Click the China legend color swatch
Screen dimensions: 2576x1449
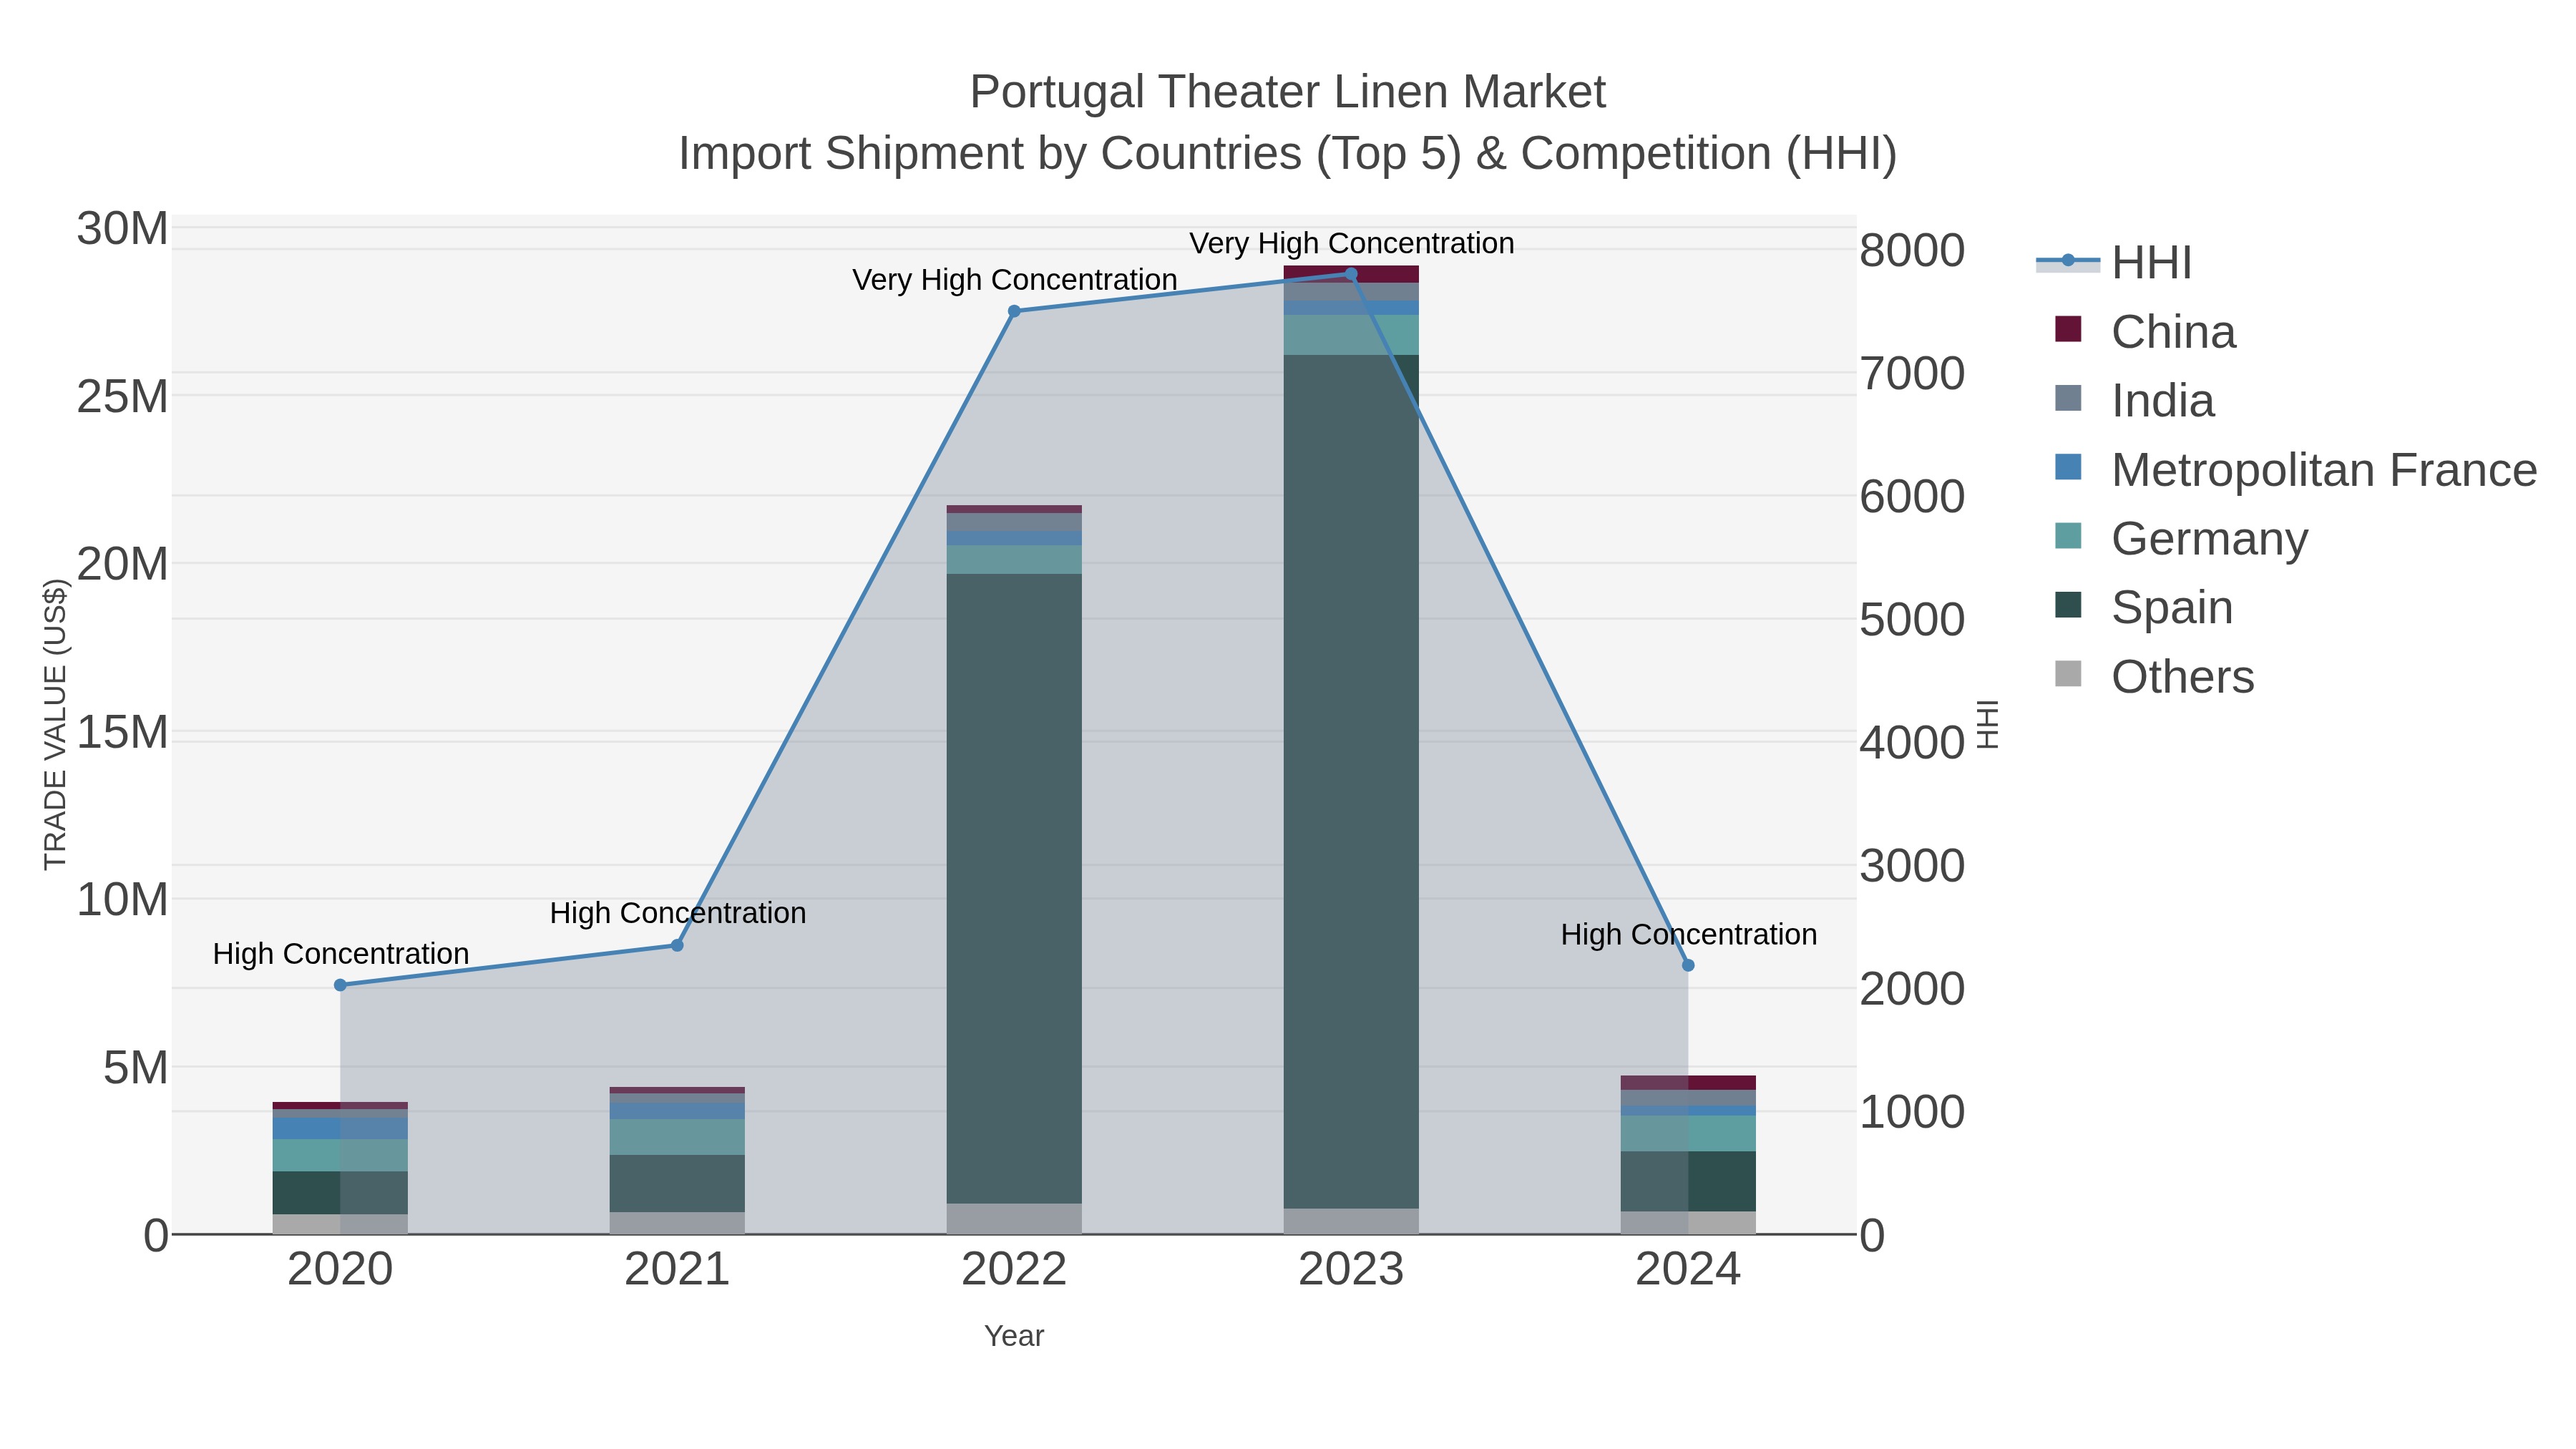click(x=2068, y=329)
